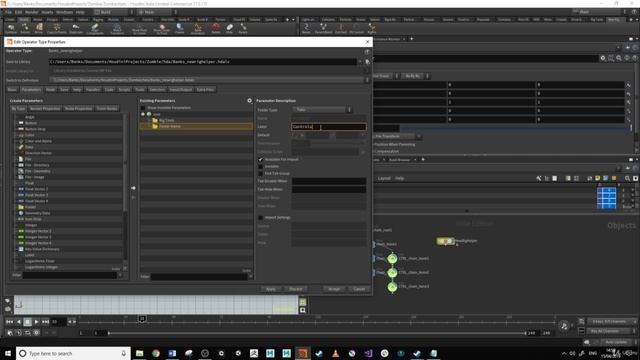Click the CTRL_chain_bone1 node in network view
Image resolution: width=640 pixels, height=360 pixels.
(392, 258)
